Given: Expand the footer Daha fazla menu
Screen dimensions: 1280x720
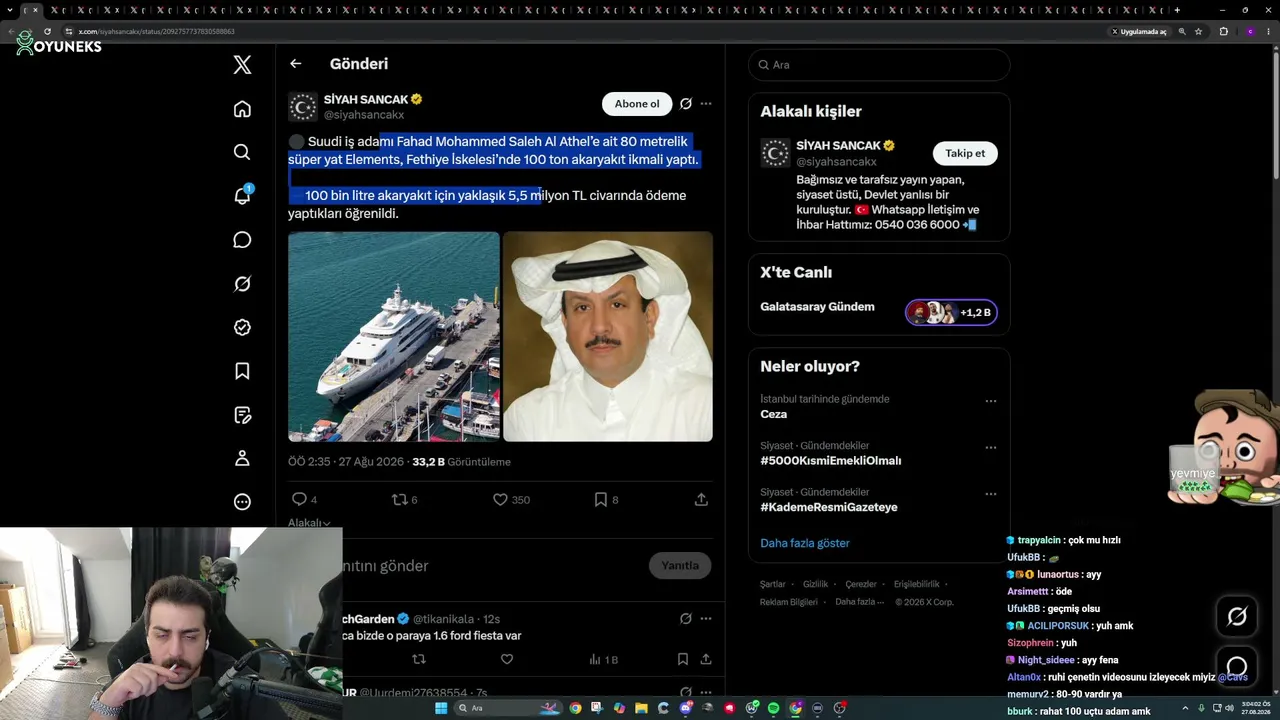Looking at the screenshot, I should click(x=859, y=602).
